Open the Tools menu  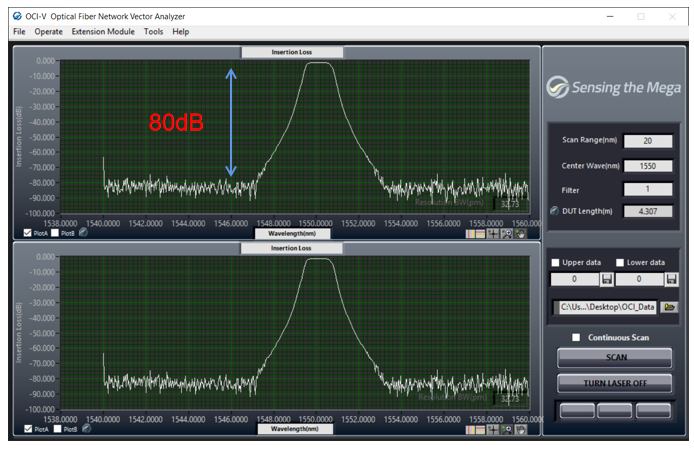(154, 31)
